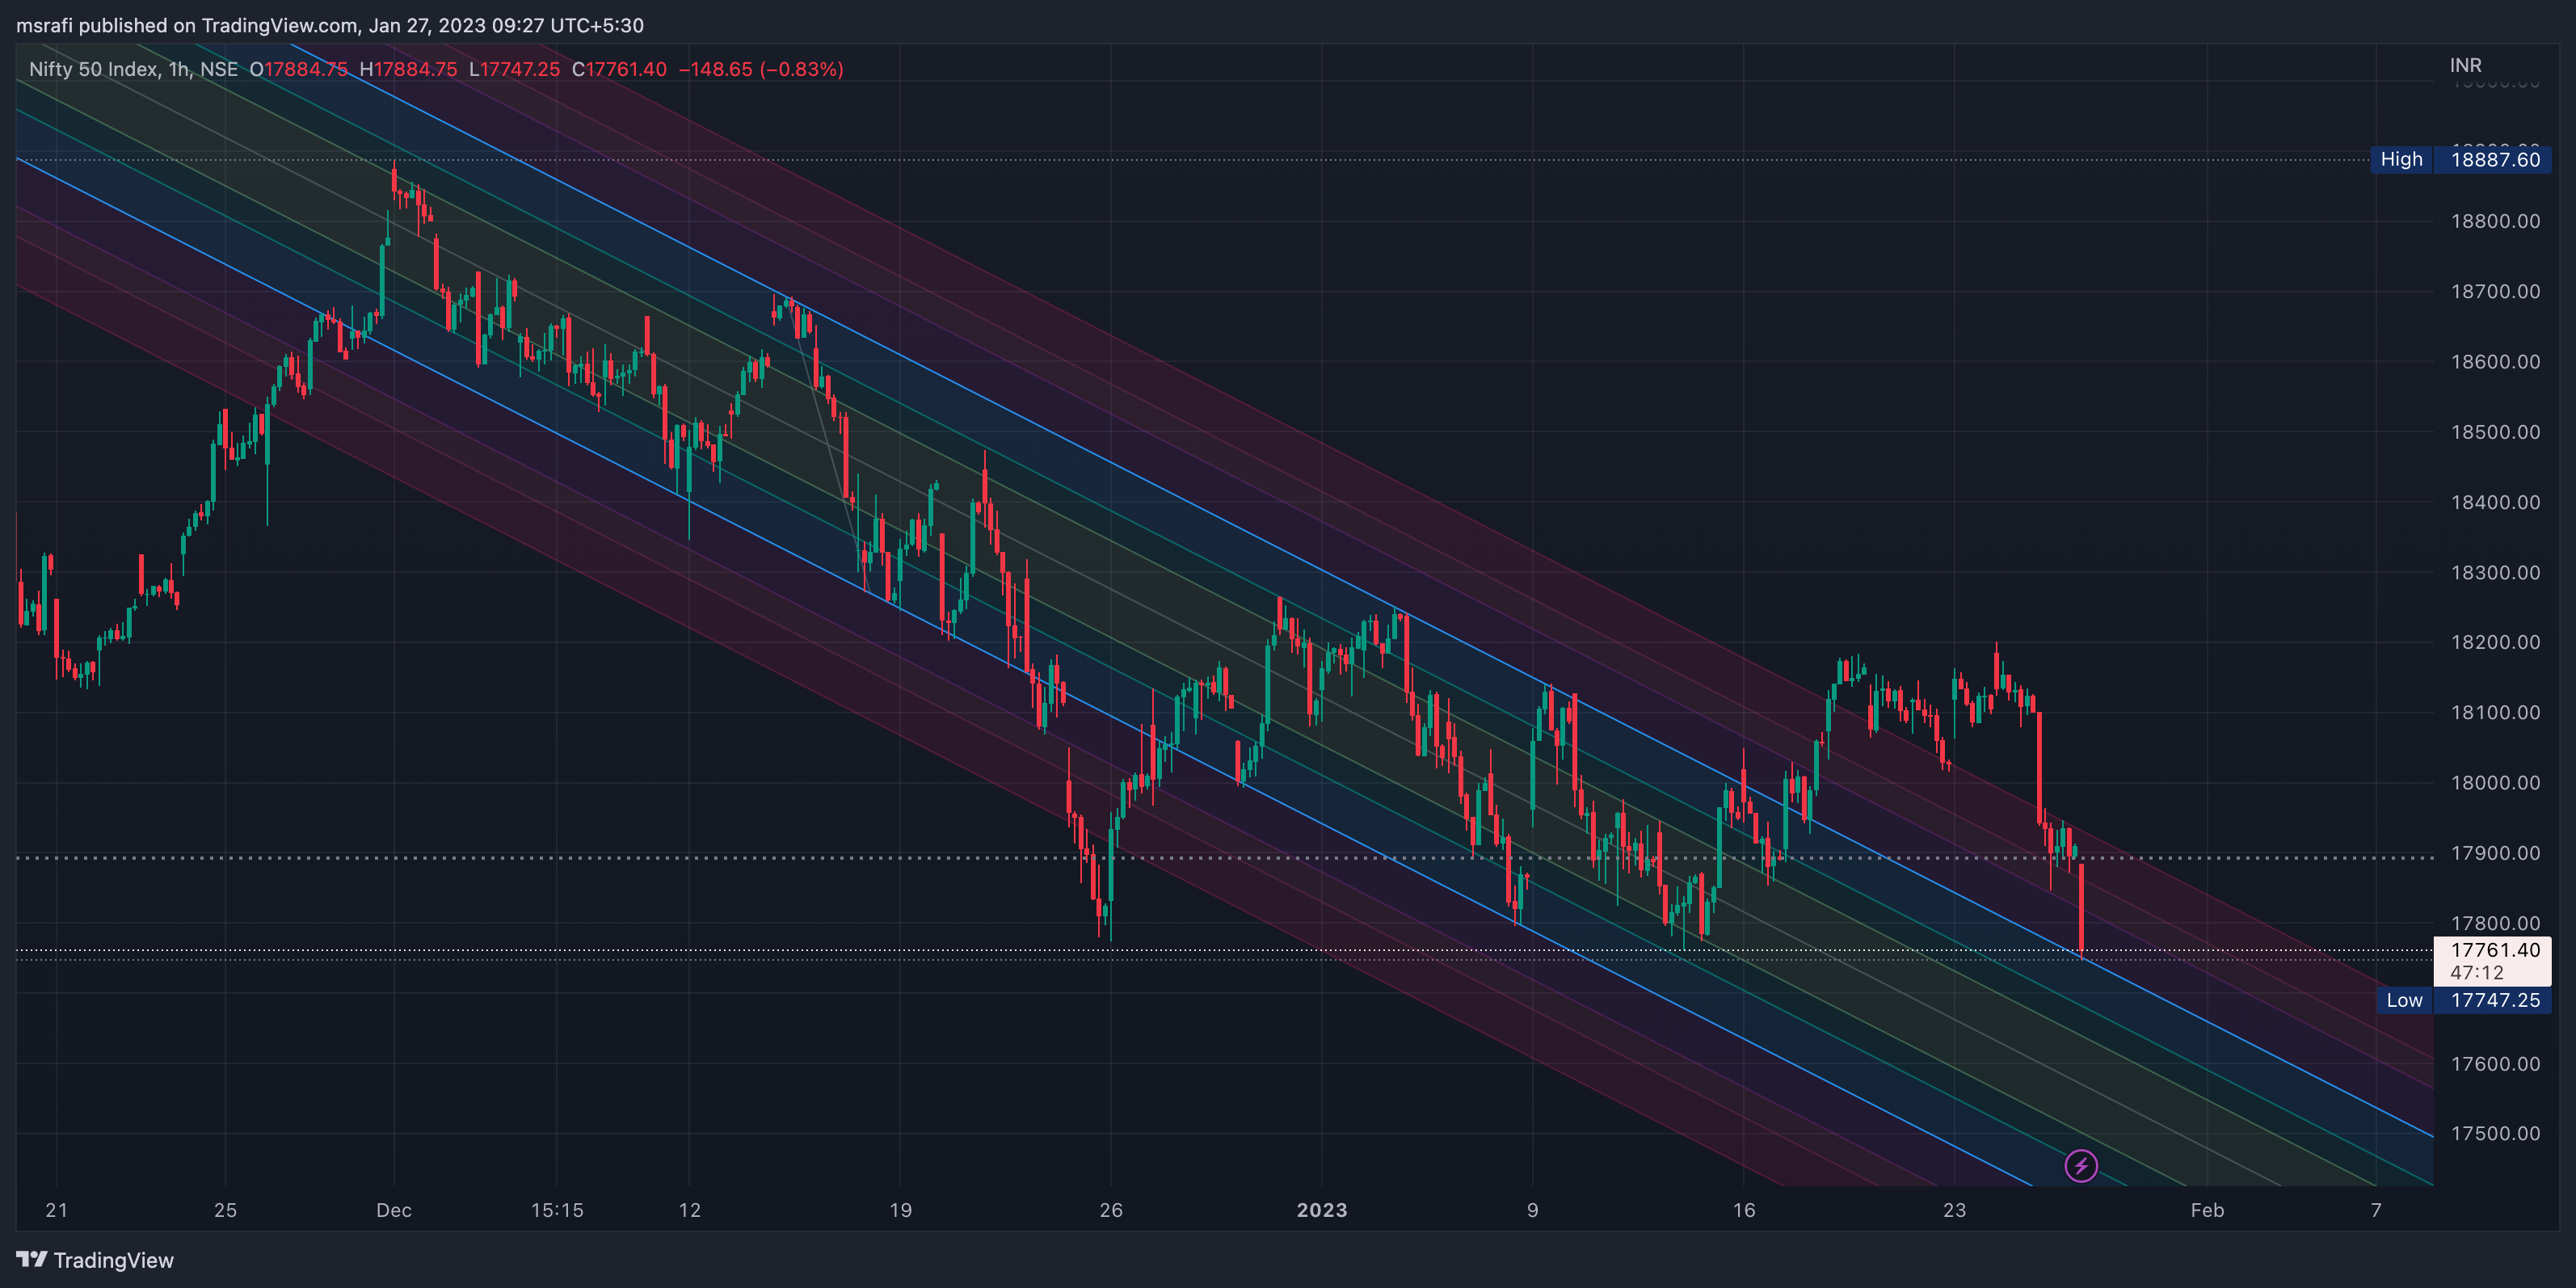2576x1288 pixels.
Task: Click the 23 date label on time axis
Action: pos(1954,1210)
